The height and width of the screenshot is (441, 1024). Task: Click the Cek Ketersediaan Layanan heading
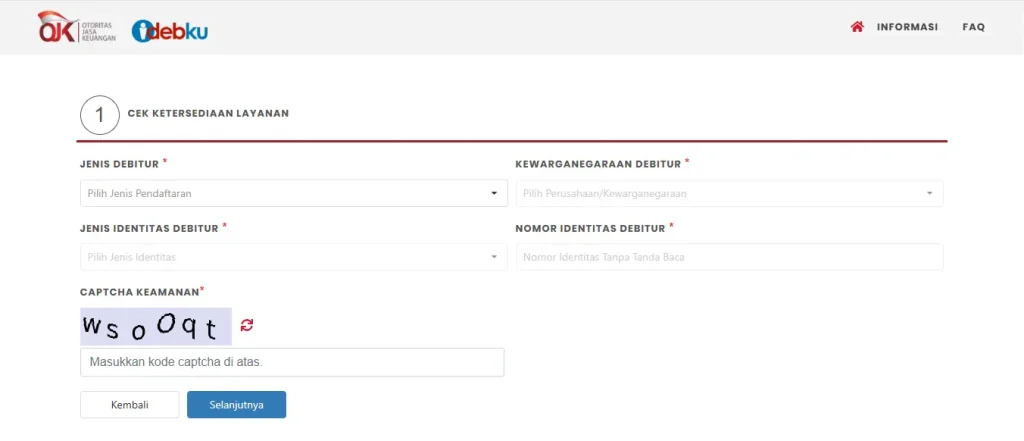coord(208,114)
